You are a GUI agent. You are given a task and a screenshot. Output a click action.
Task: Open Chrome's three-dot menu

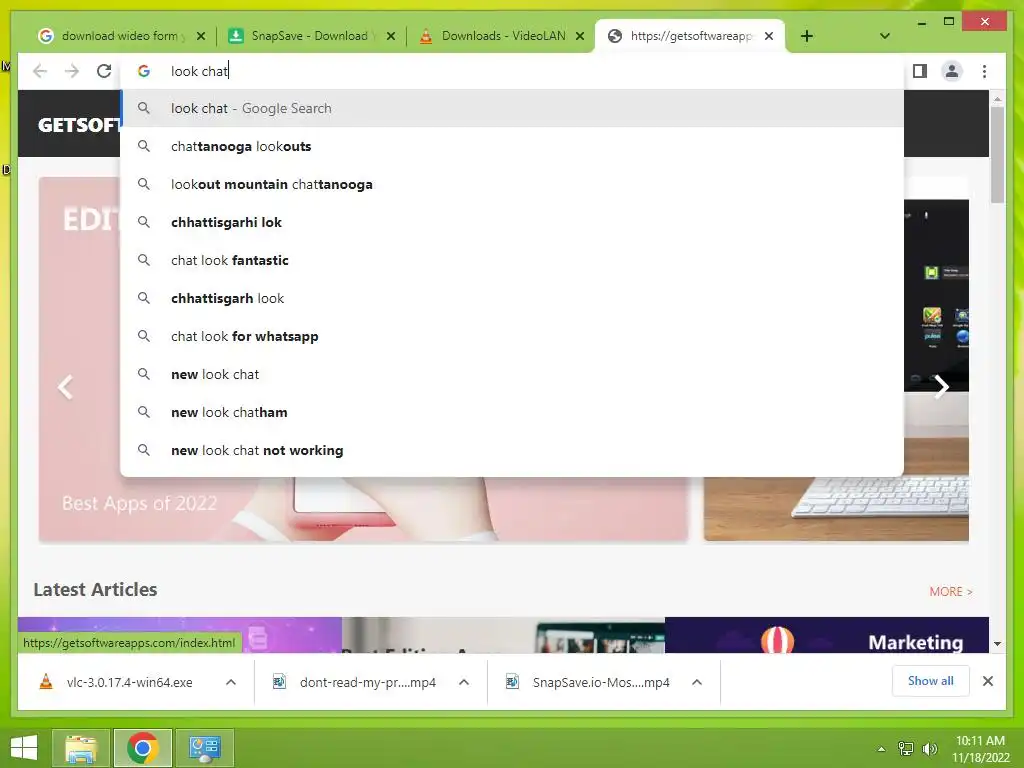[x=984, y=71]
